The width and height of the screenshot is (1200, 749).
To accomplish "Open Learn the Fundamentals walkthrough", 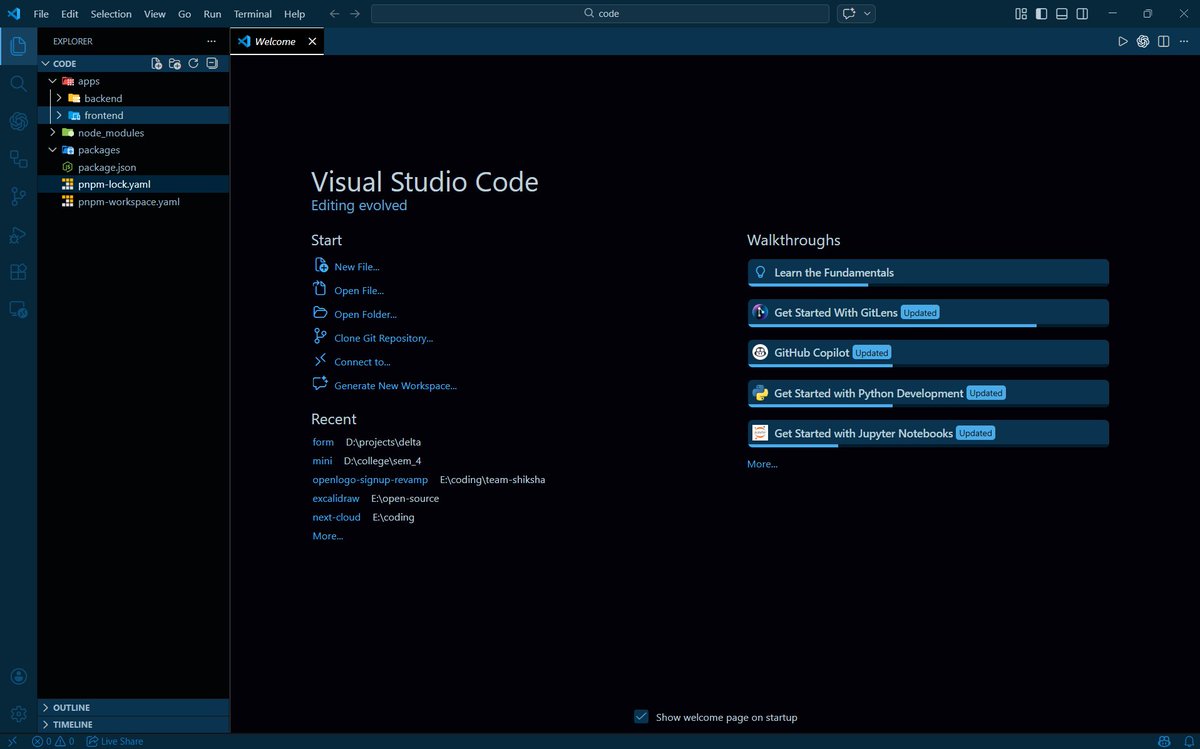I will click(x=928, y=273).
